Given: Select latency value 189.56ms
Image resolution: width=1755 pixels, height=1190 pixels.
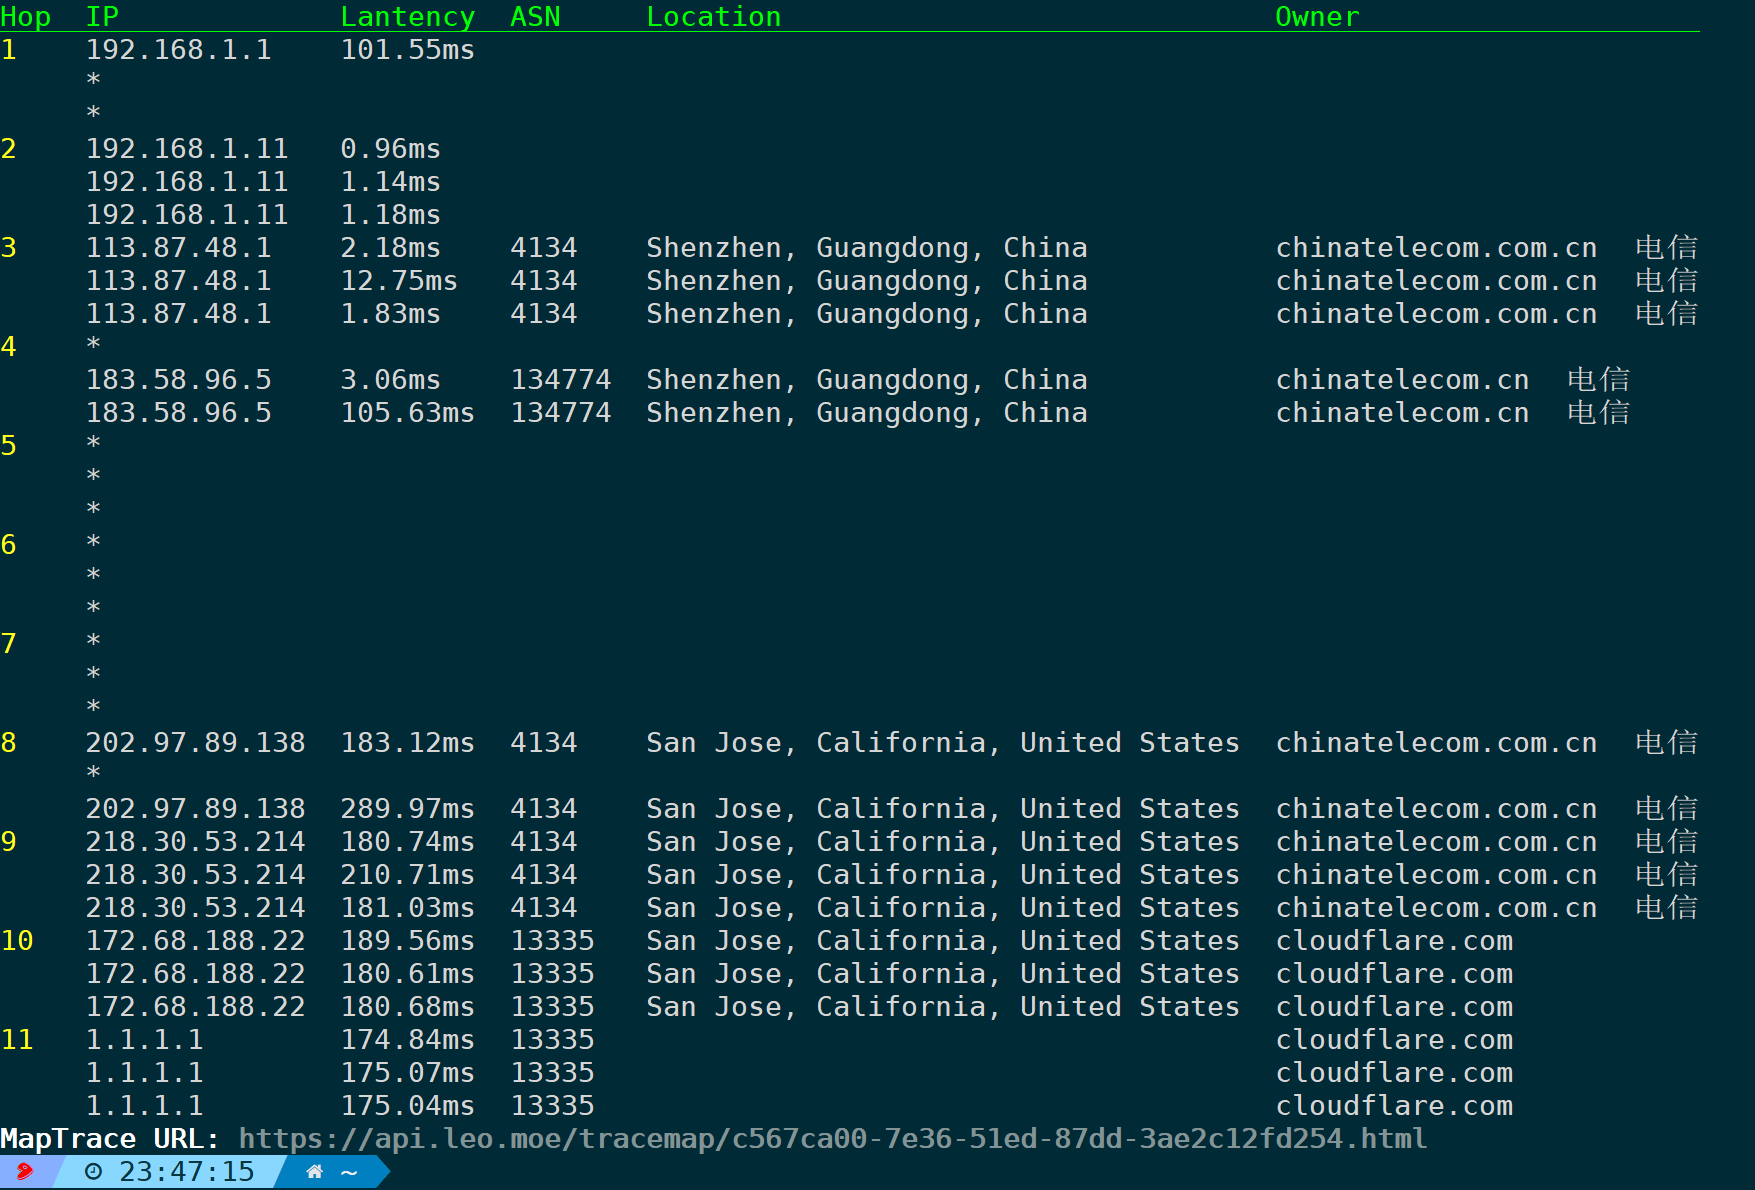Looking at the screenshot, I should 408,941.
